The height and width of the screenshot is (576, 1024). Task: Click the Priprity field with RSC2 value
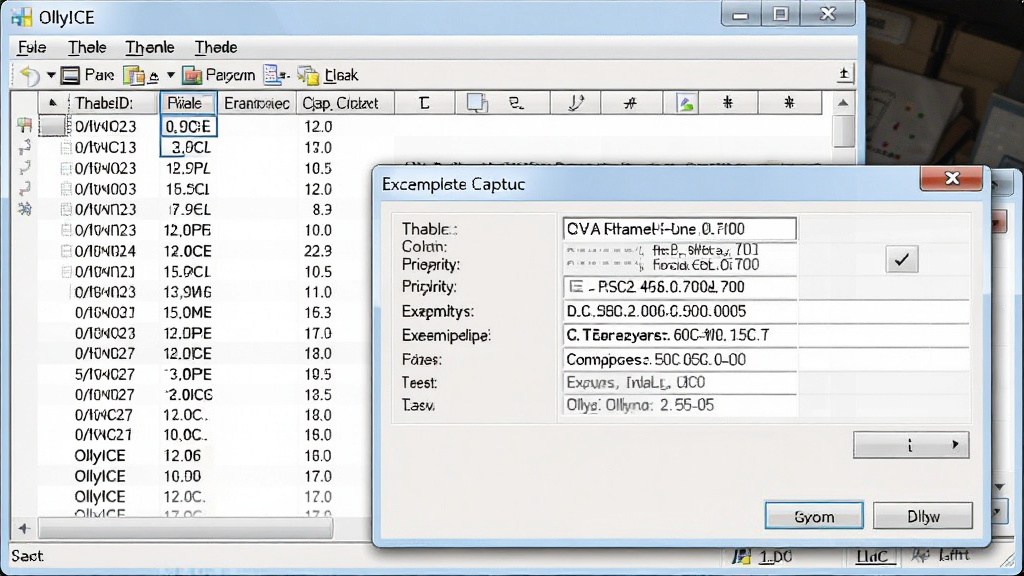click(x=679, y=287)
